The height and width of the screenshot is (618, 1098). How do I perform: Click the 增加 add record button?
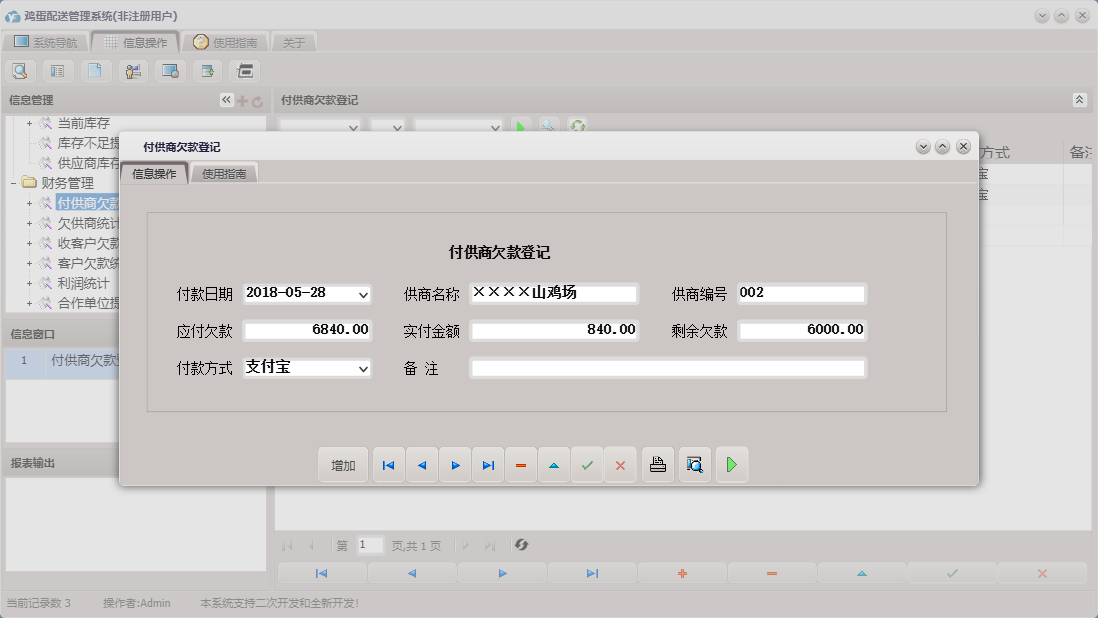[x=343, y=464]
